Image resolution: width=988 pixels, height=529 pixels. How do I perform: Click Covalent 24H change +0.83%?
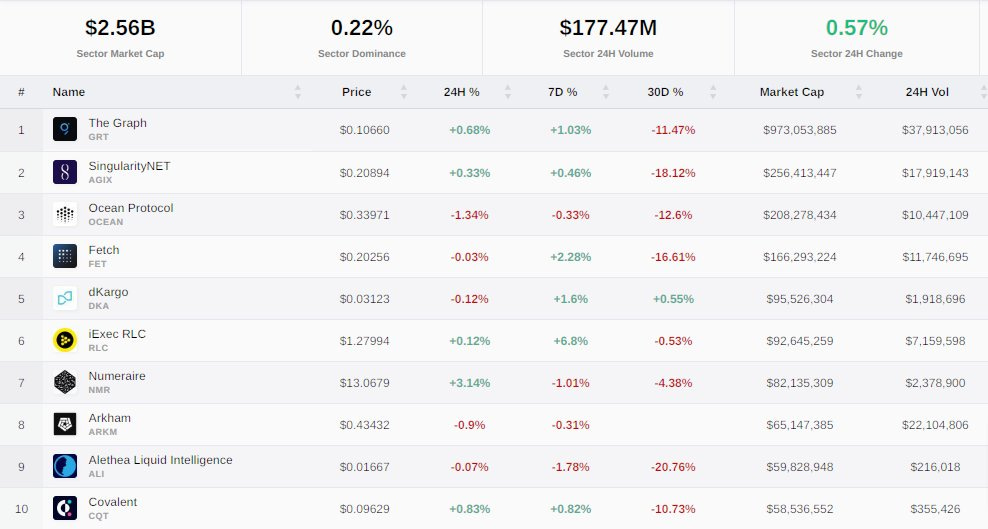pos(469,509)
